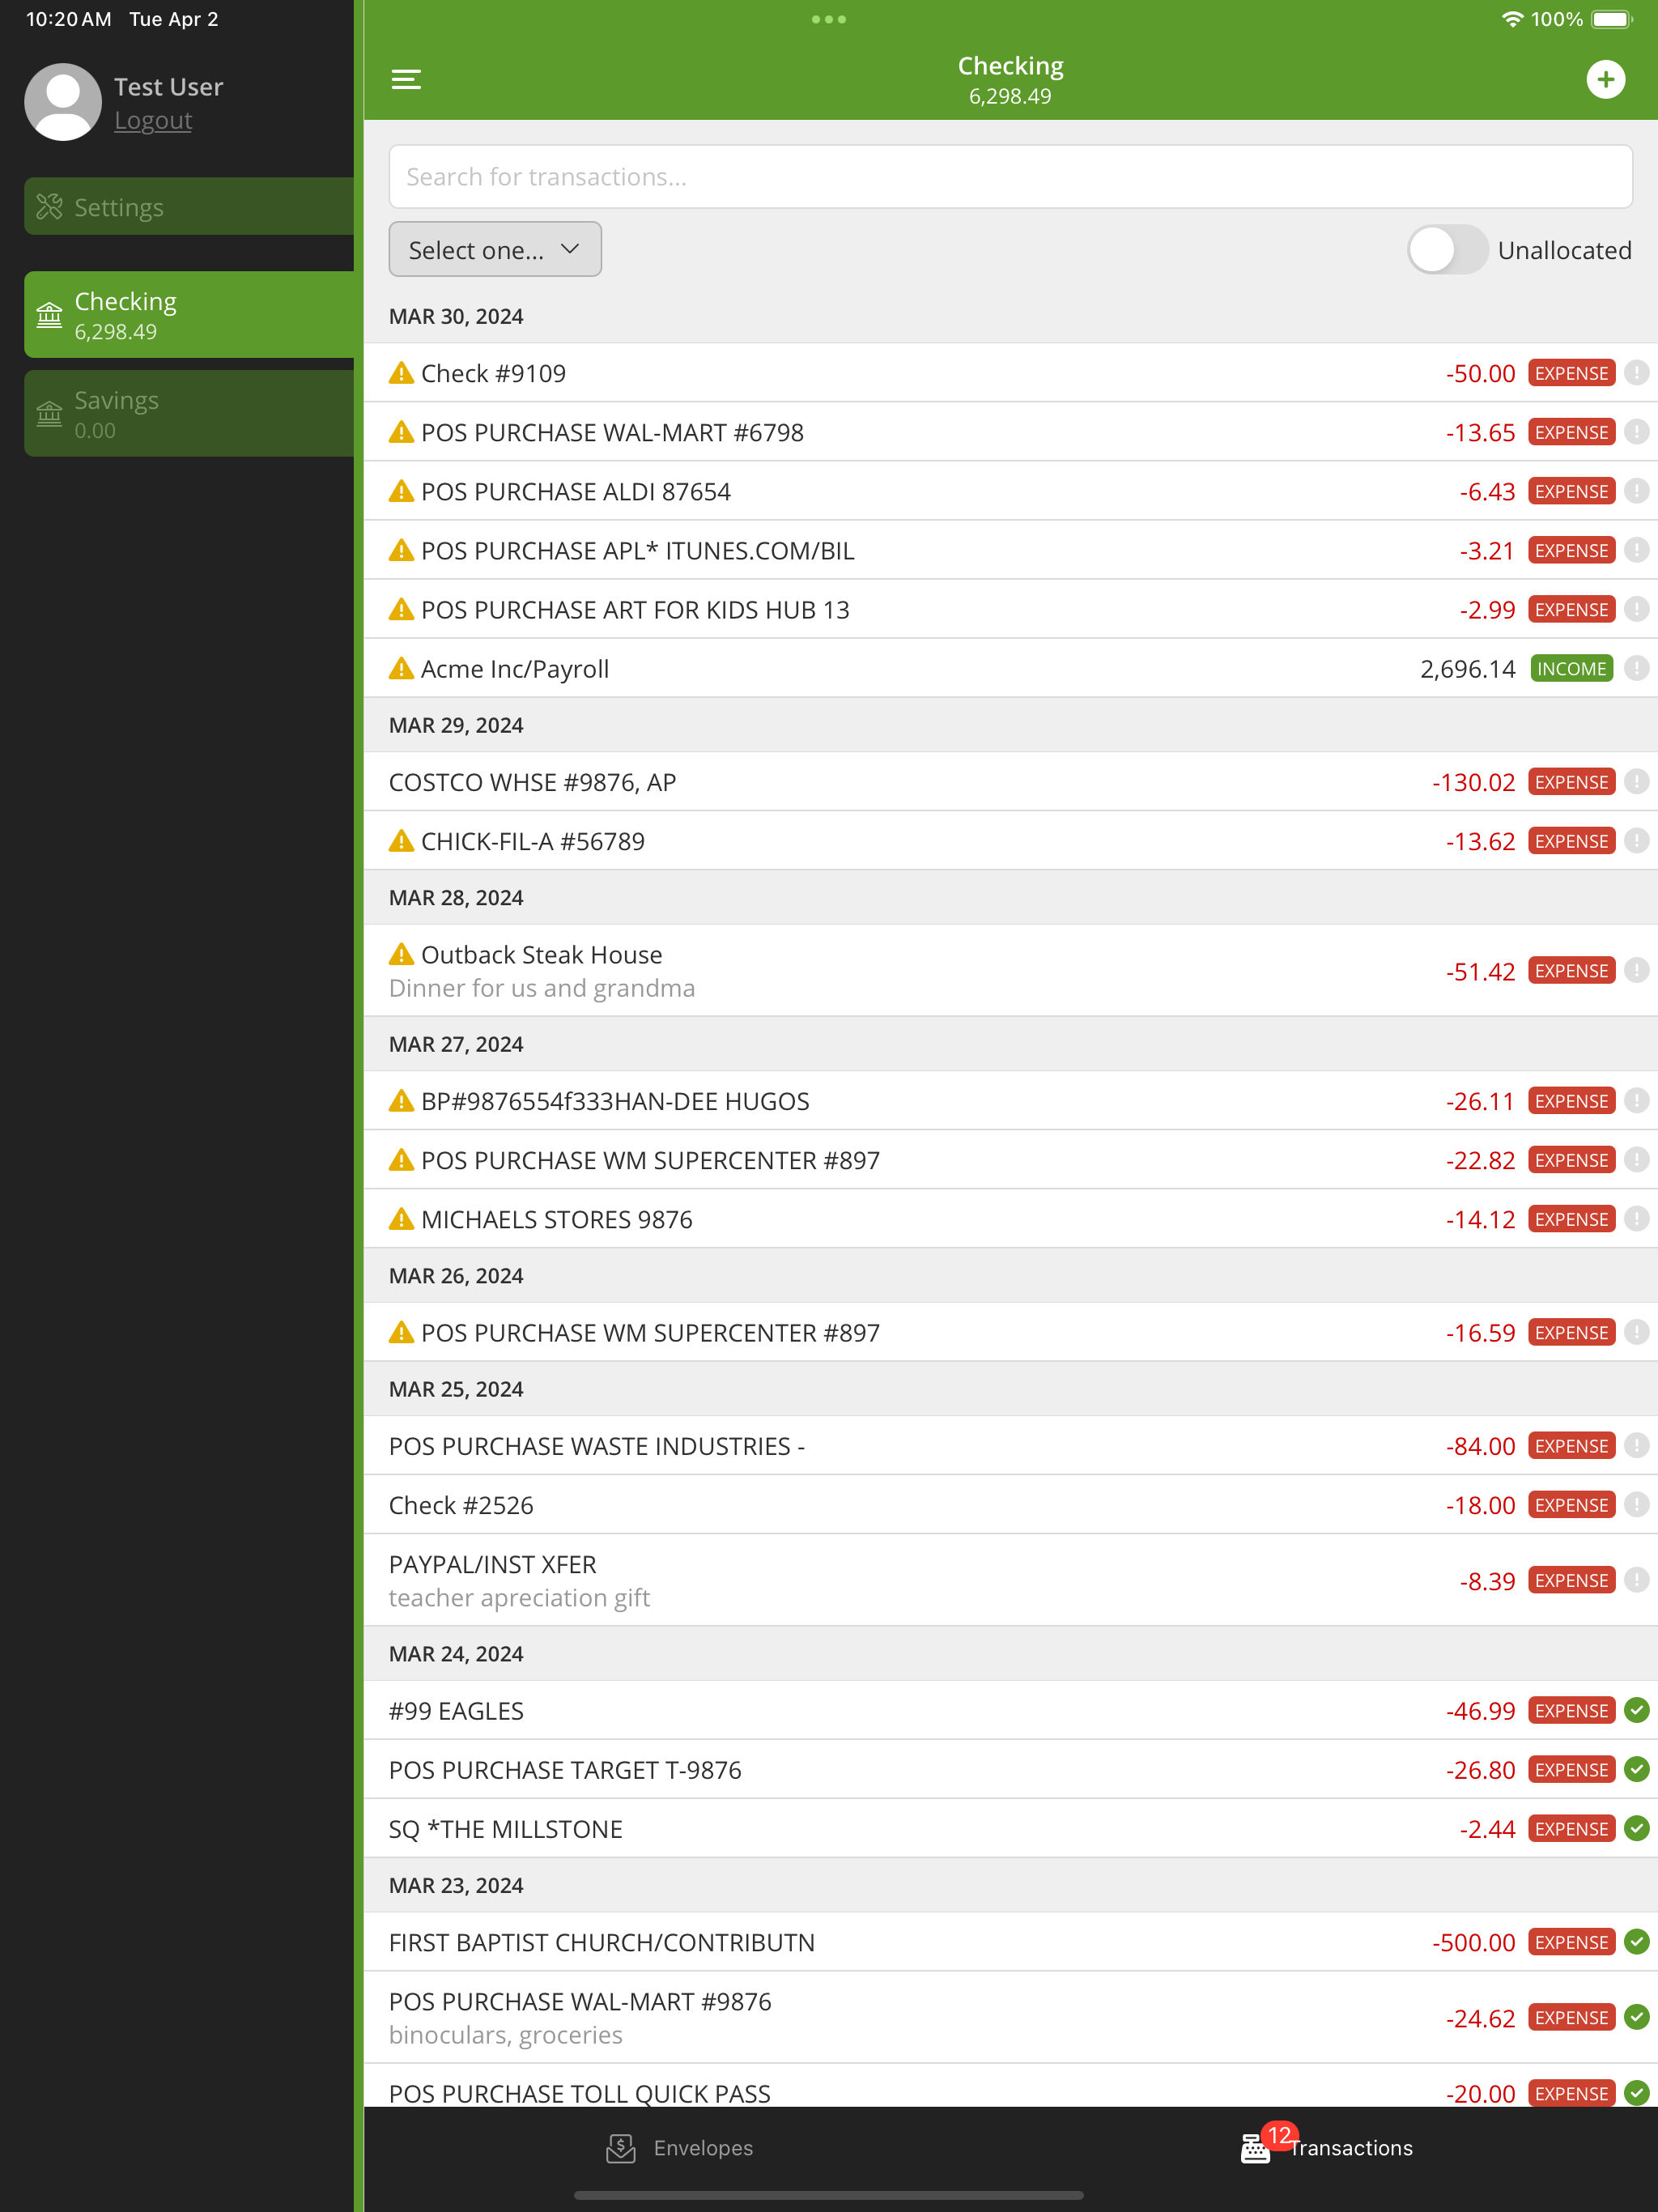
Task: Open the POS PURCHASE TOLL QUICK PASS transaction
Action: click(x=1010, y=2086)
